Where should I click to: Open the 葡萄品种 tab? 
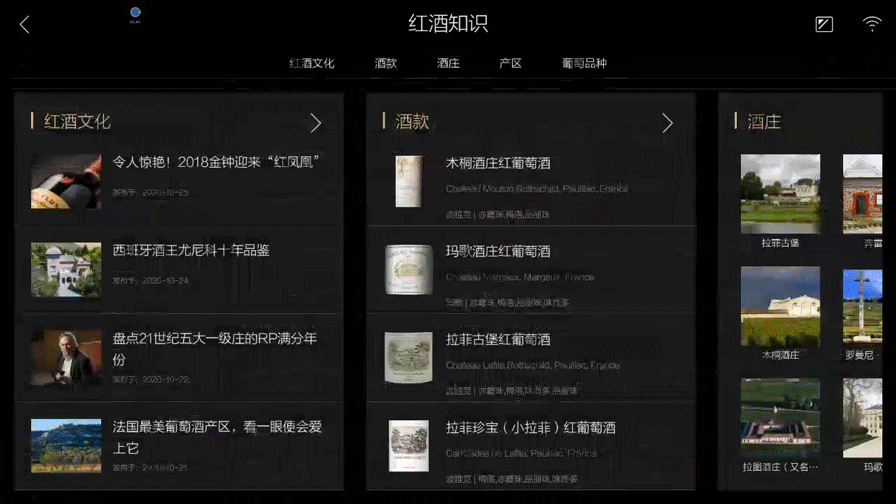584,63
